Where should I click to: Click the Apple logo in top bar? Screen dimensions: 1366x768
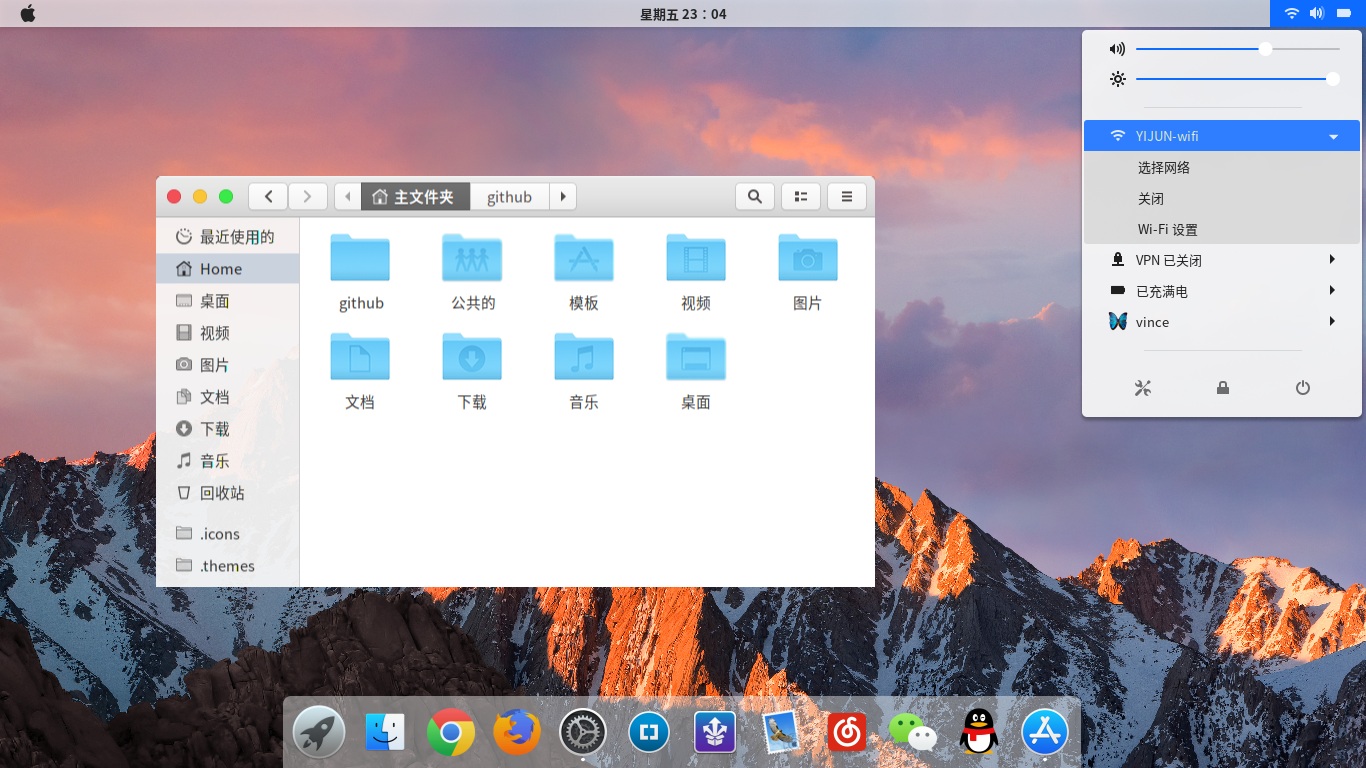coord(27,13)
